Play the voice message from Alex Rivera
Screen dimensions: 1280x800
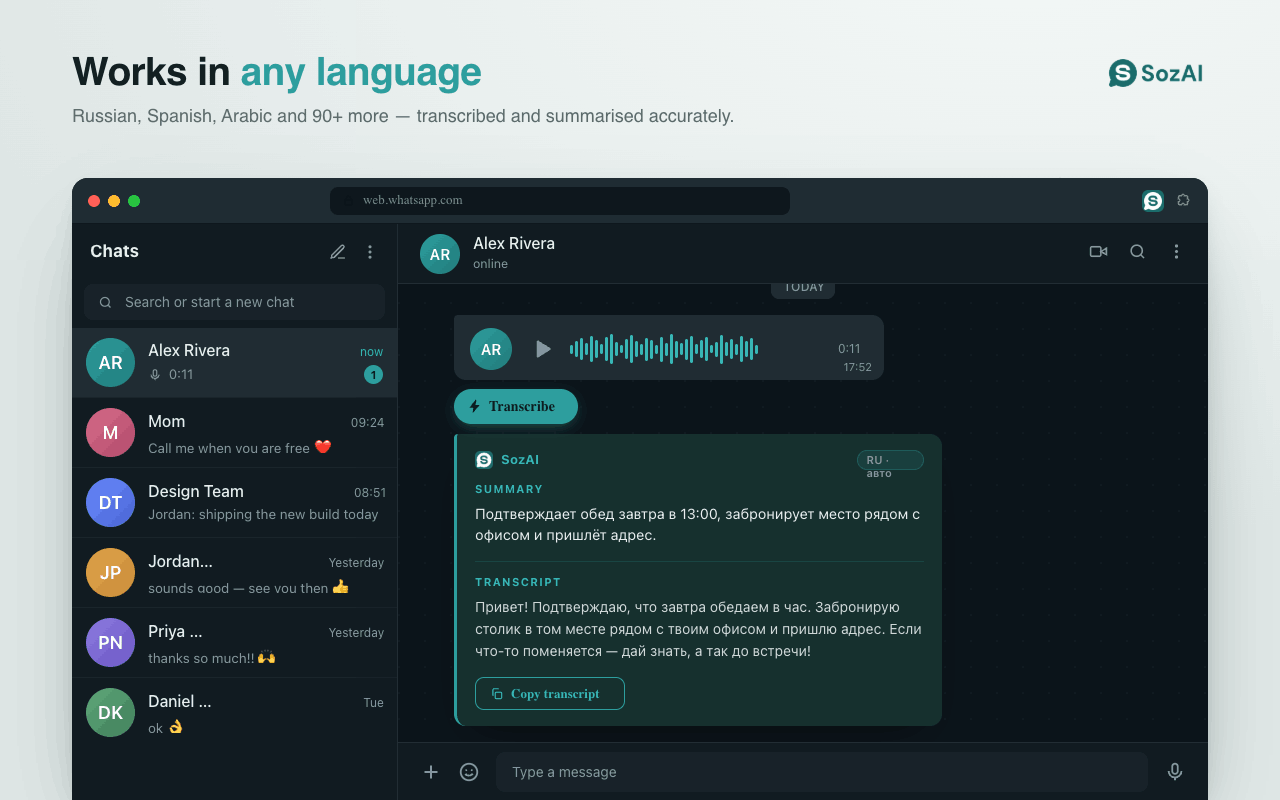pos(543,349)
